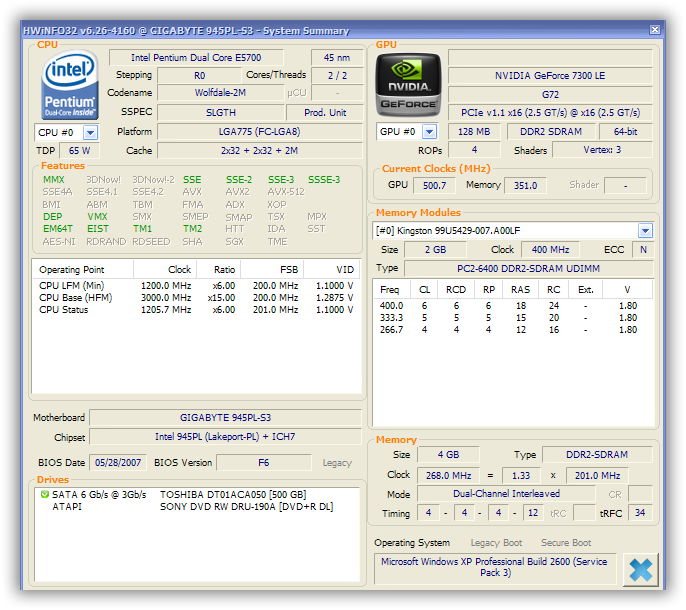Open the GPU #0 selector dropdown
Image resolution: width=686 pixels, height=610 pixels.
click(430, 132)
